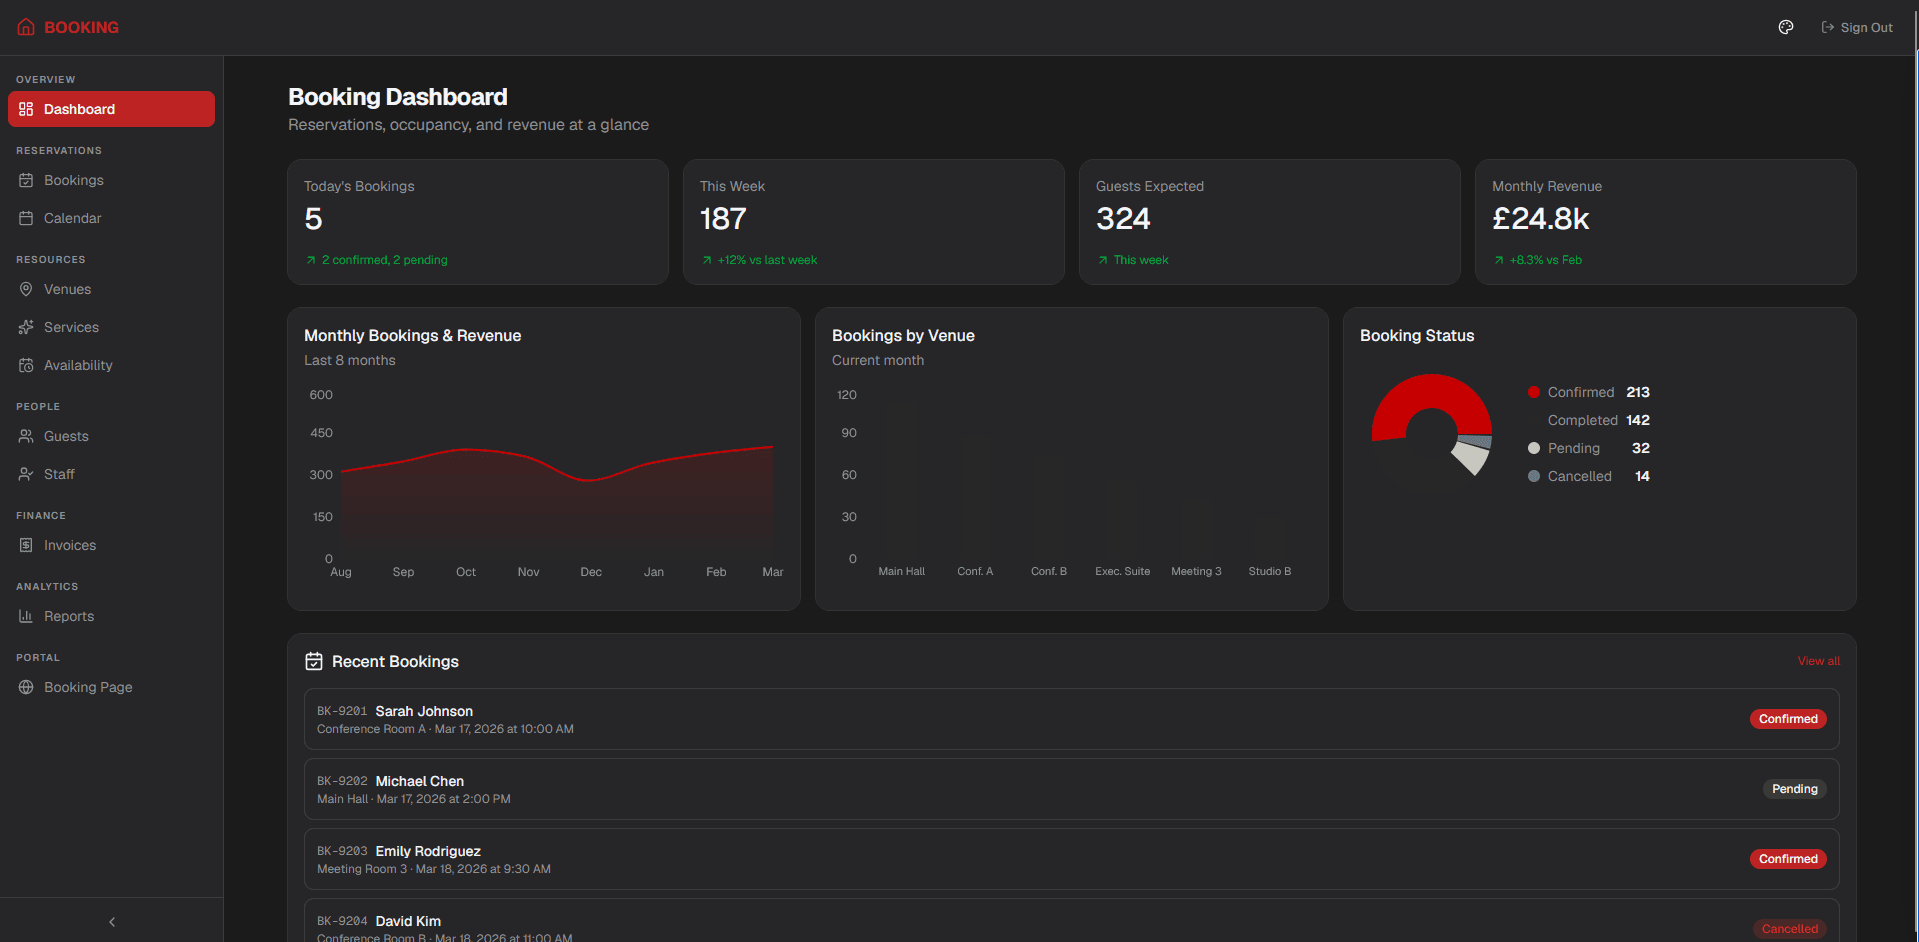Select Dashboard in the sidebar
This screenshot has width=1919, height=942.
(x=111, y=109)
